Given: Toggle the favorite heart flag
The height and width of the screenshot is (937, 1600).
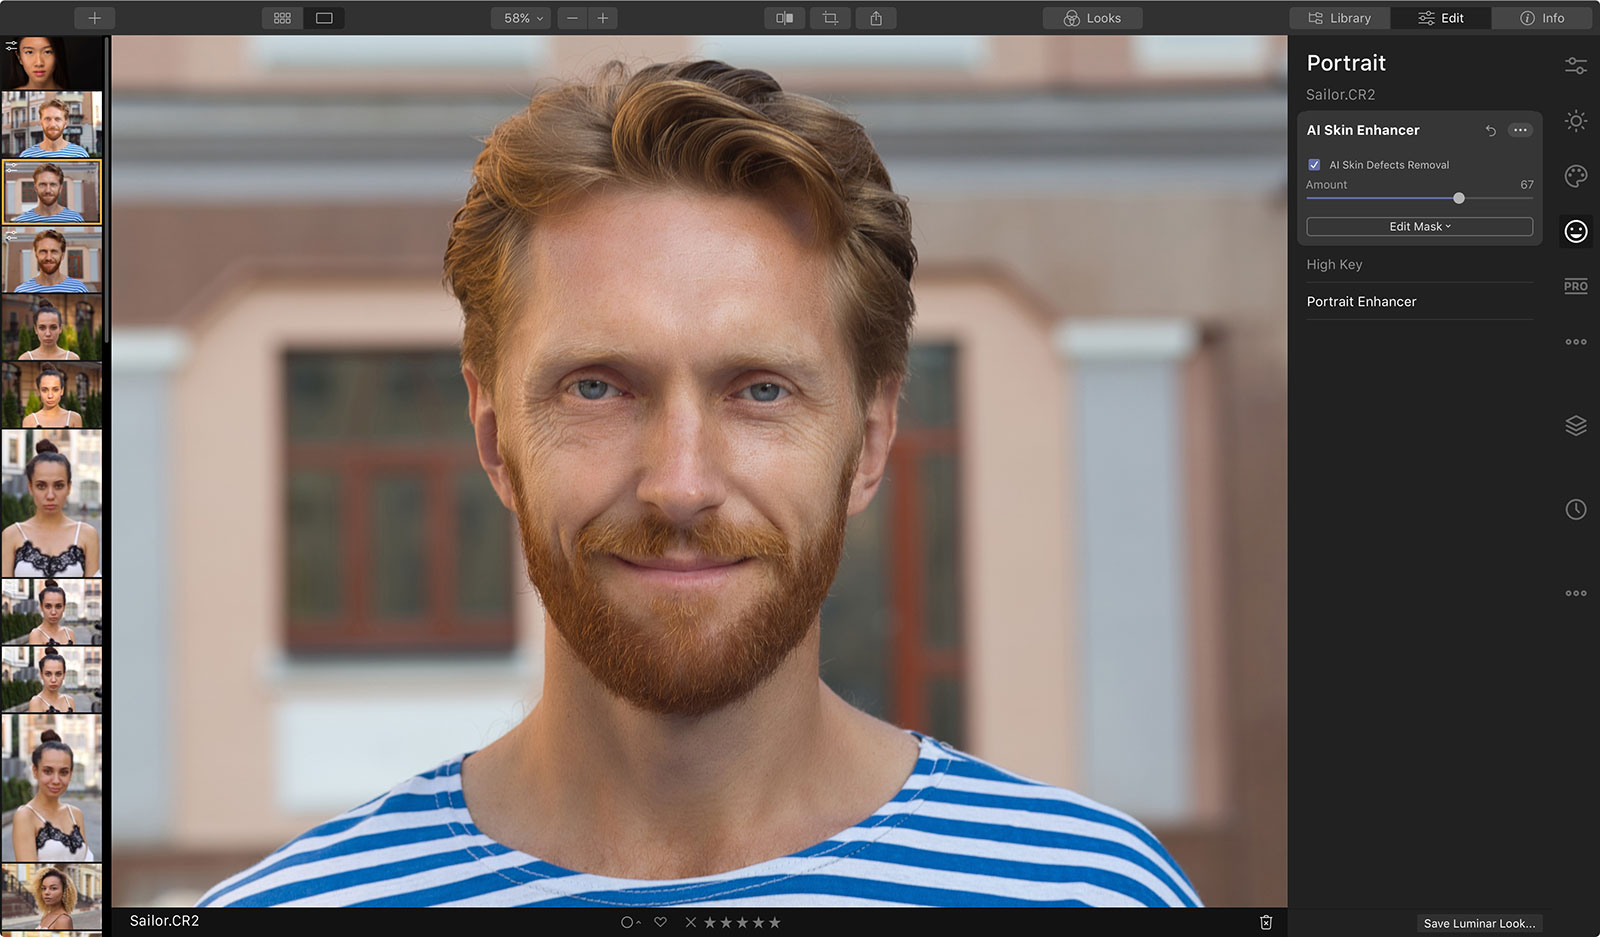Looking at the screenshot, I should 660,922.
